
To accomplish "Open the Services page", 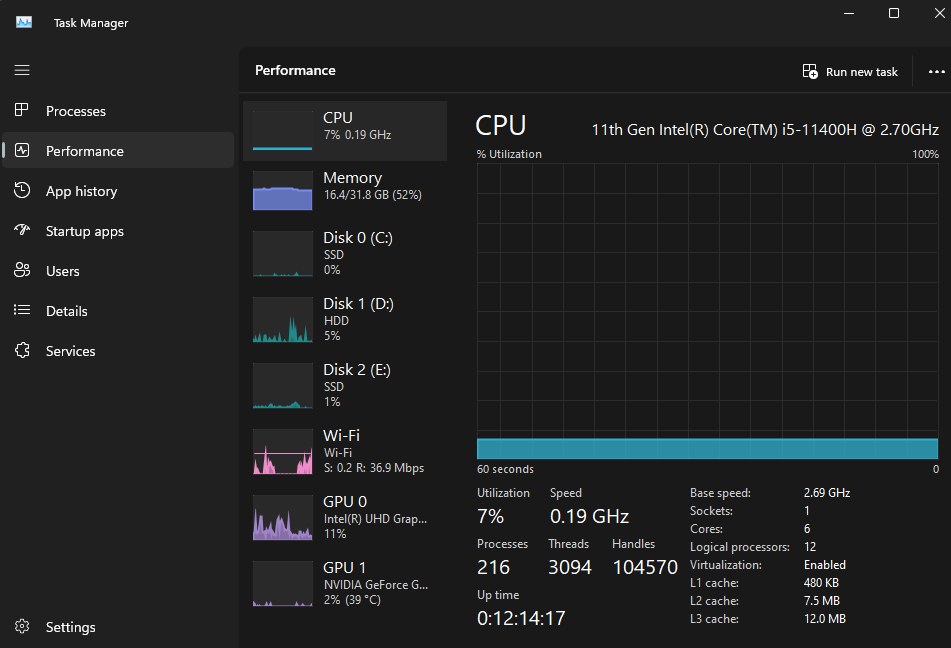I will coord(70,351).
